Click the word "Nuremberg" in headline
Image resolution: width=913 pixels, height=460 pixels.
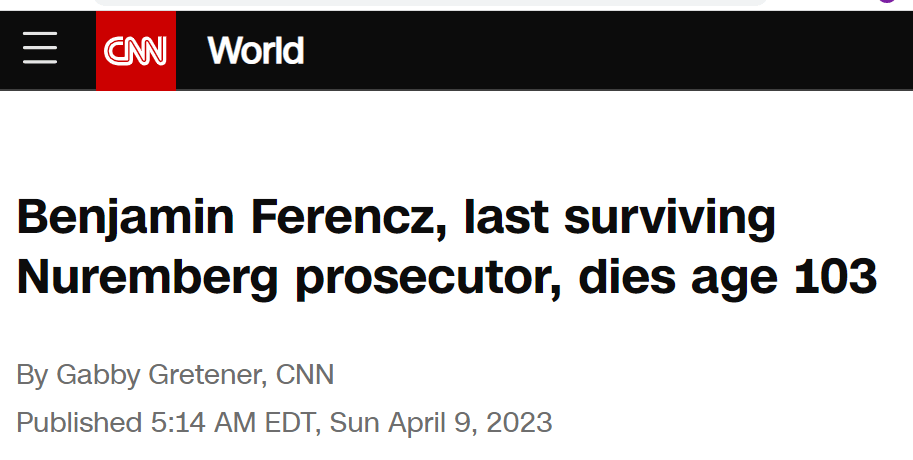[144, 276]
